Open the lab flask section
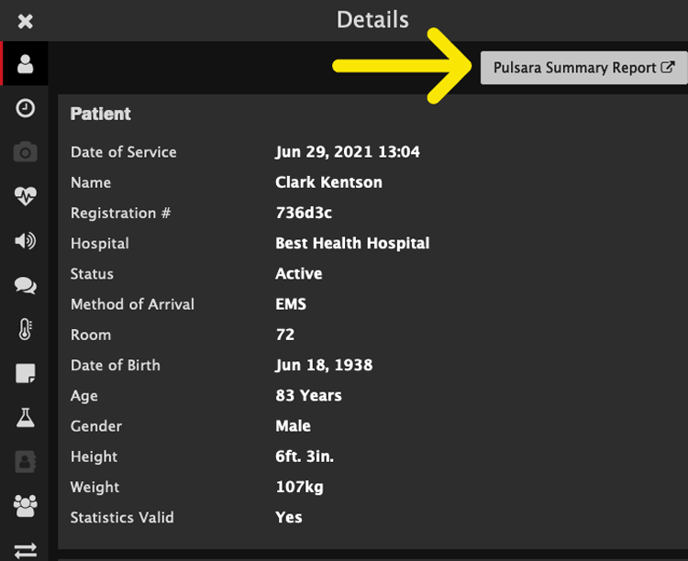 (x=25, y=418)
